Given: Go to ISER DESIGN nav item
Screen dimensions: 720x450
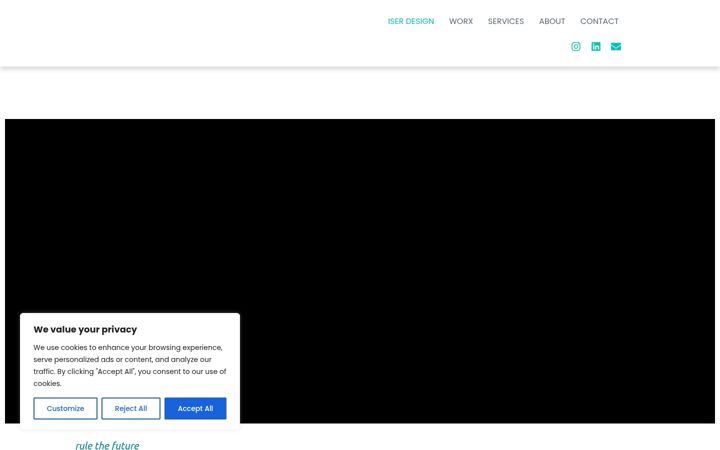Looking at the screenshot, I should point(411,21).
